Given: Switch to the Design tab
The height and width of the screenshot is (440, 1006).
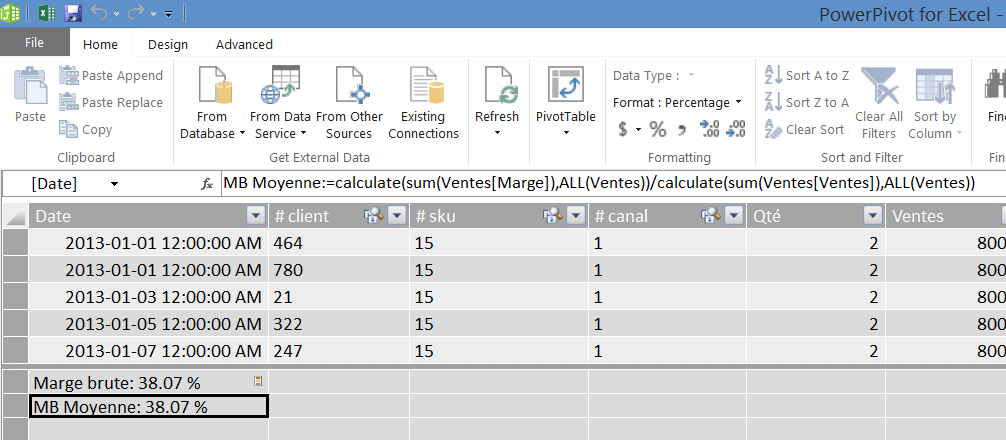Looking at the screenshot, I should click(167, 44).
